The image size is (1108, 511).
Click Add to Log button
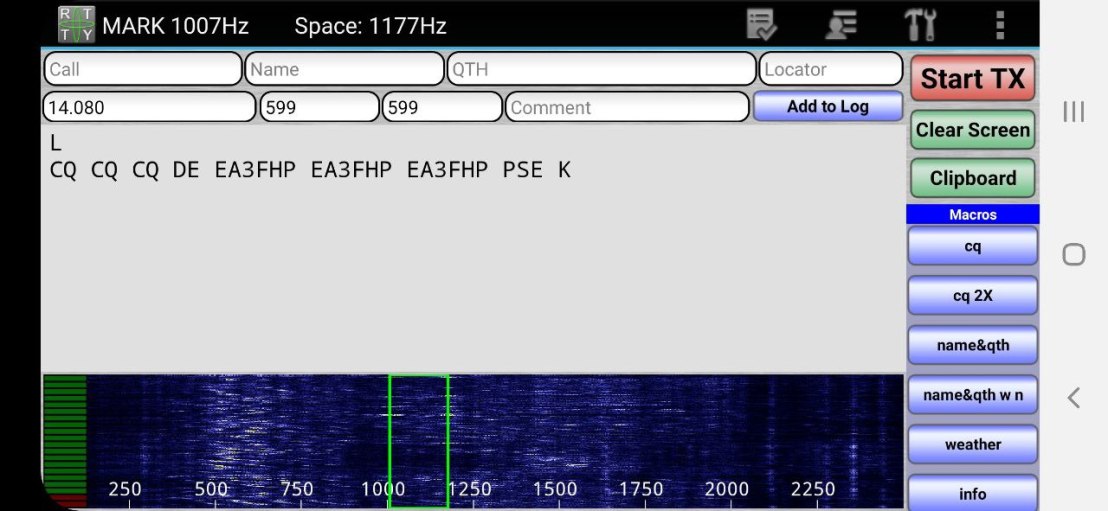(827, 107)
